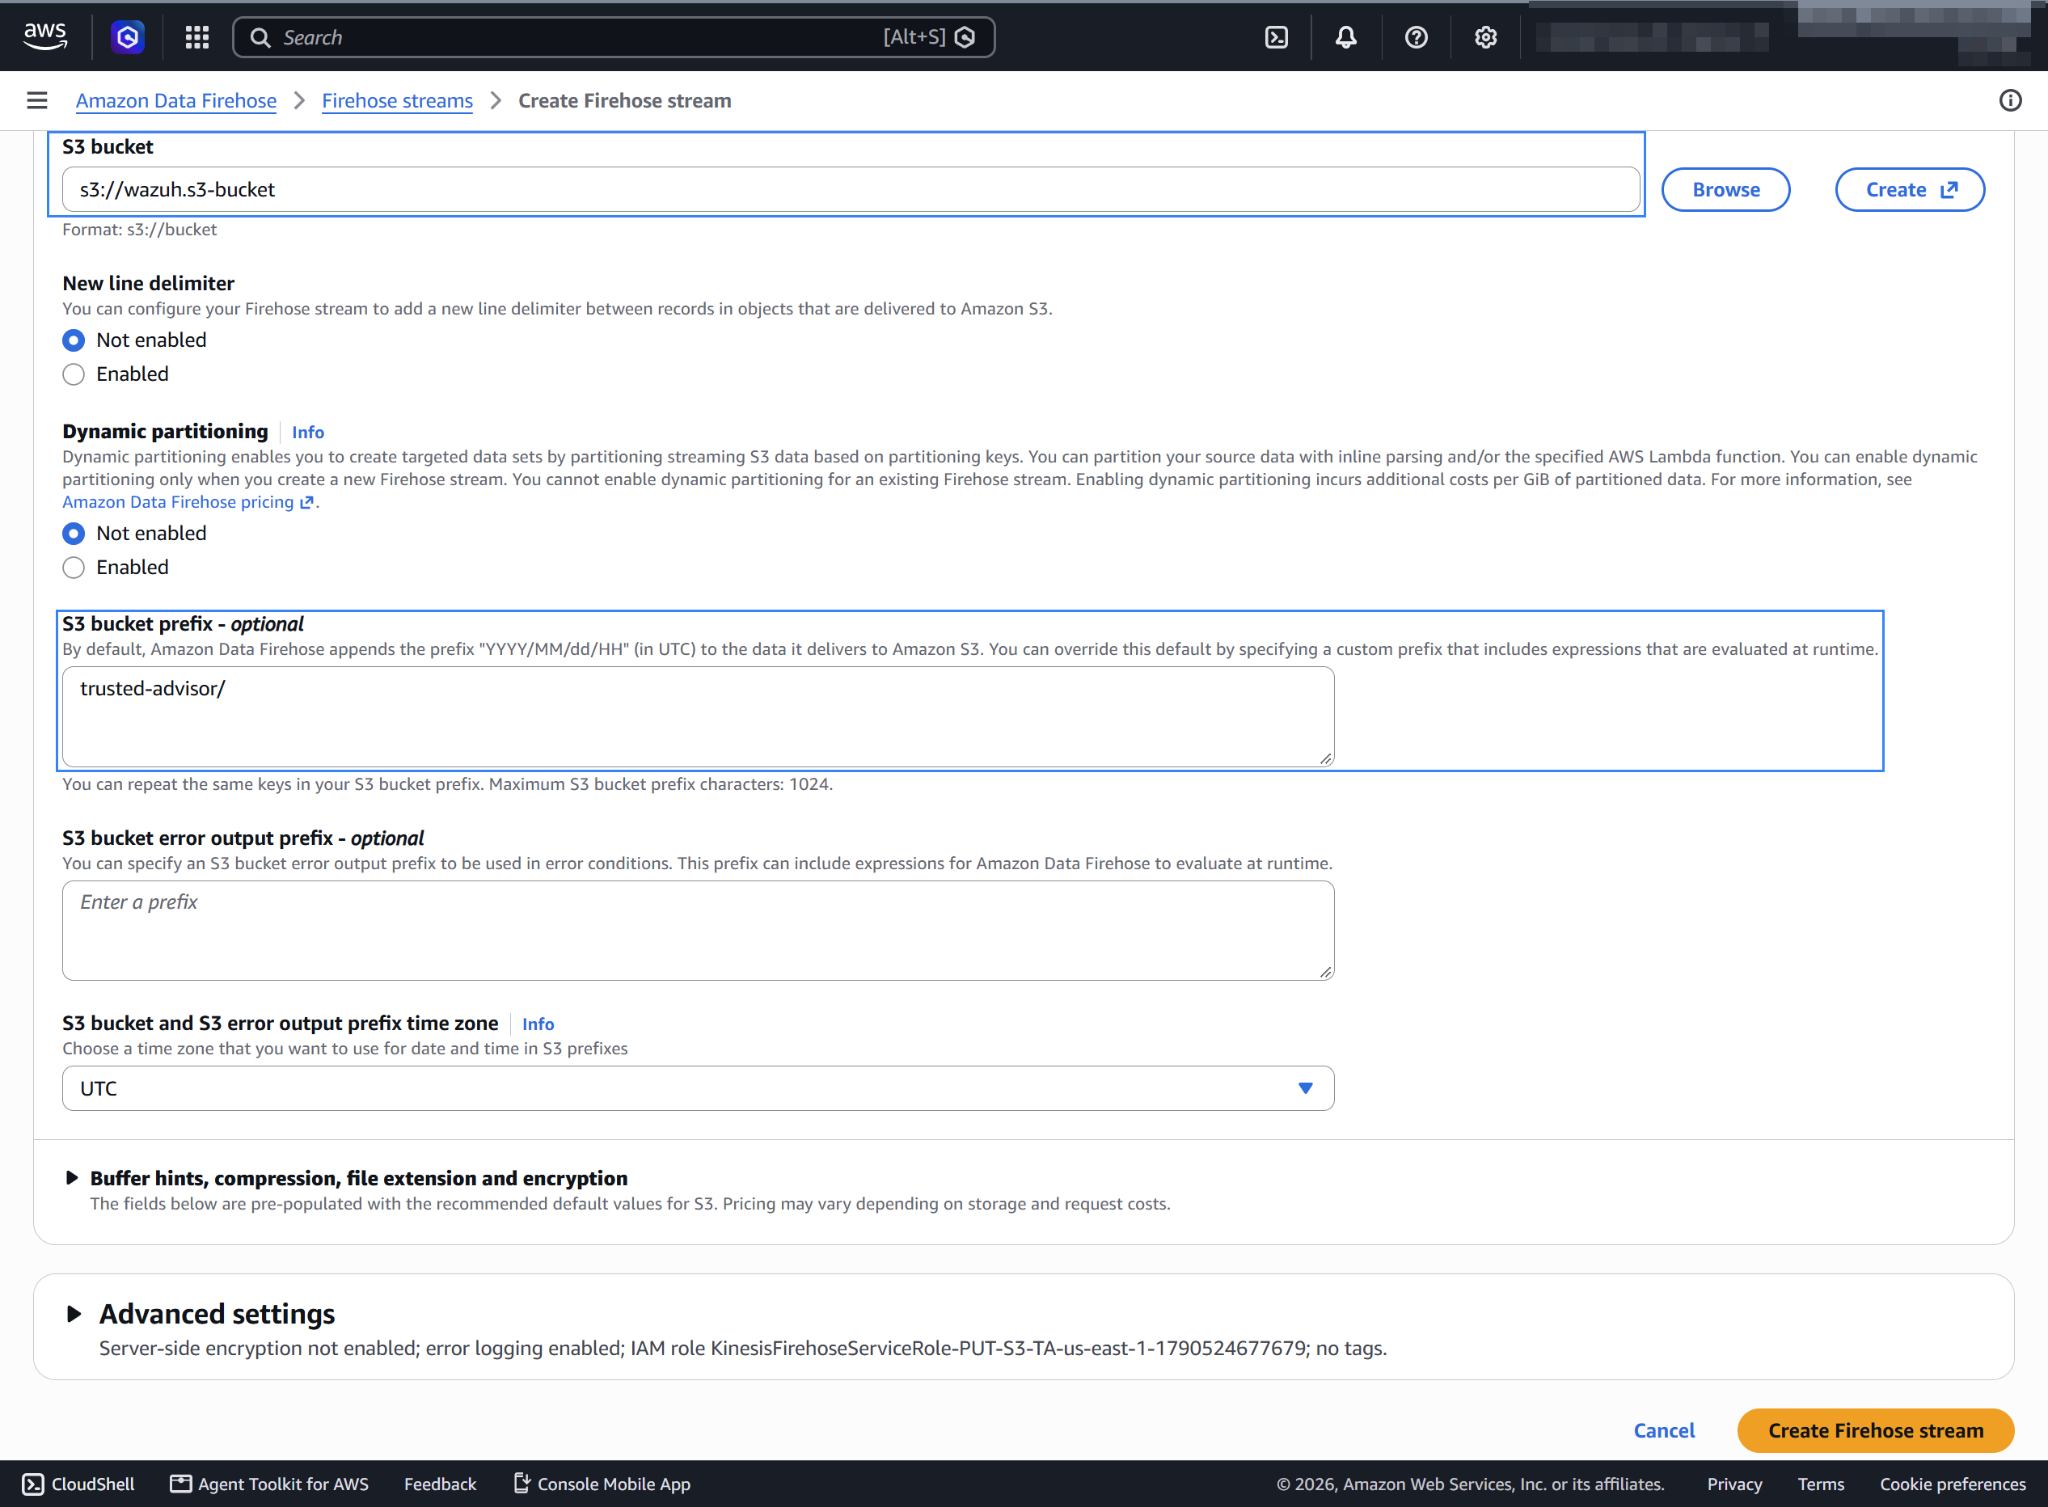Open the prefix time zone Info link
The image size is (2048, 1507).
point(538,1024)
